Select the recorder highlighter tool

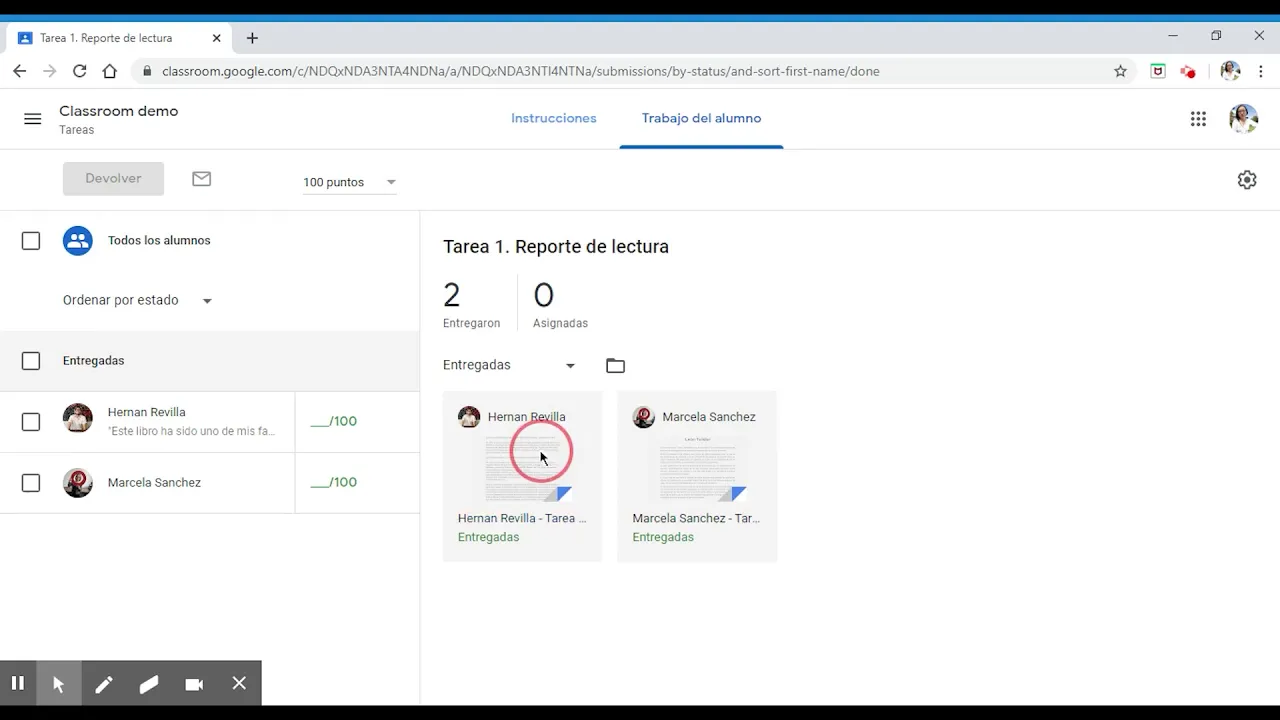point(149,684)
